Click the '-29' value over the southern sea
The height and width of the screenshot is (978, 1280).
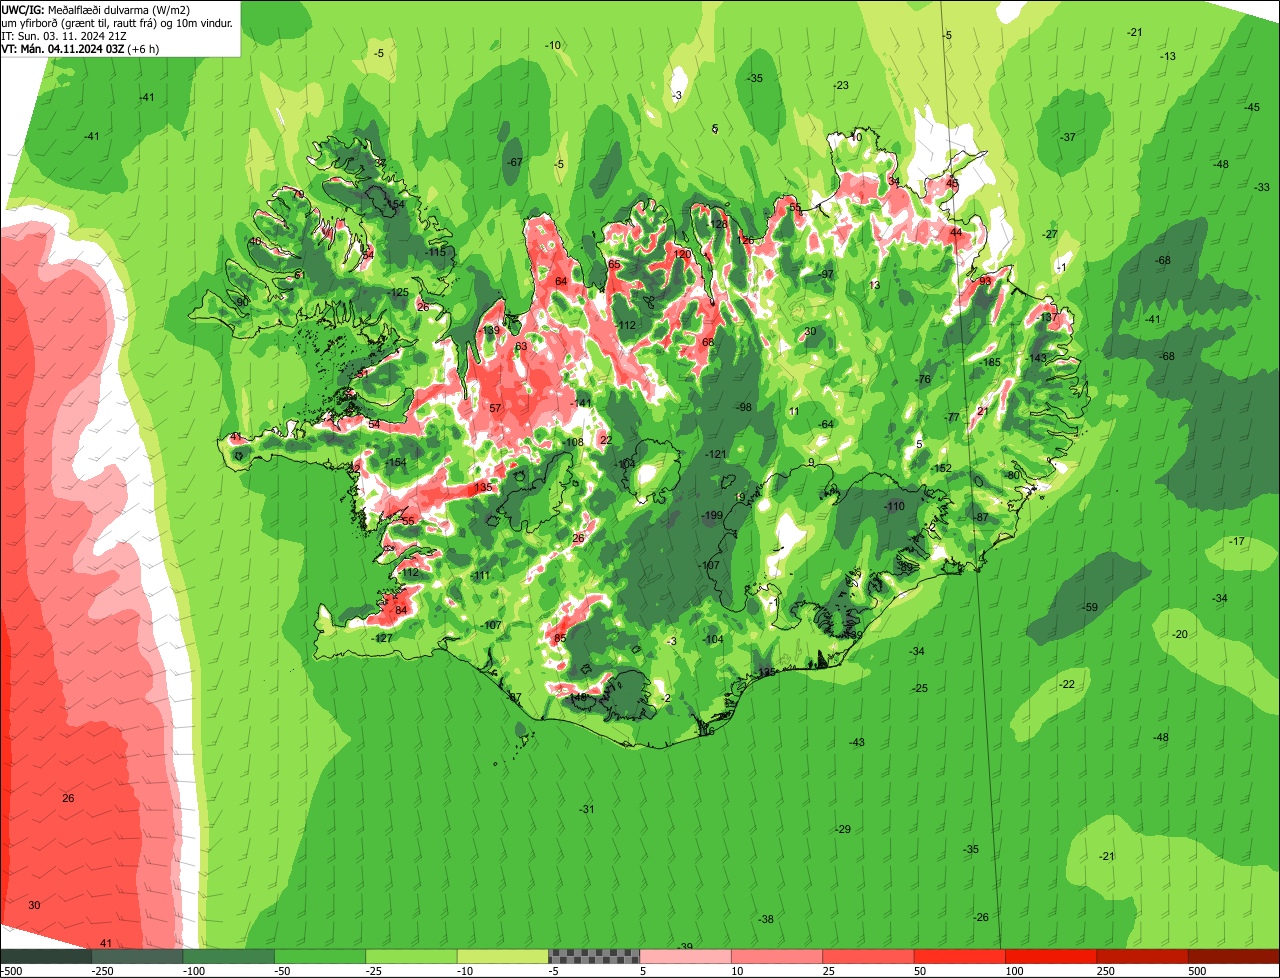tap(843, 829)
